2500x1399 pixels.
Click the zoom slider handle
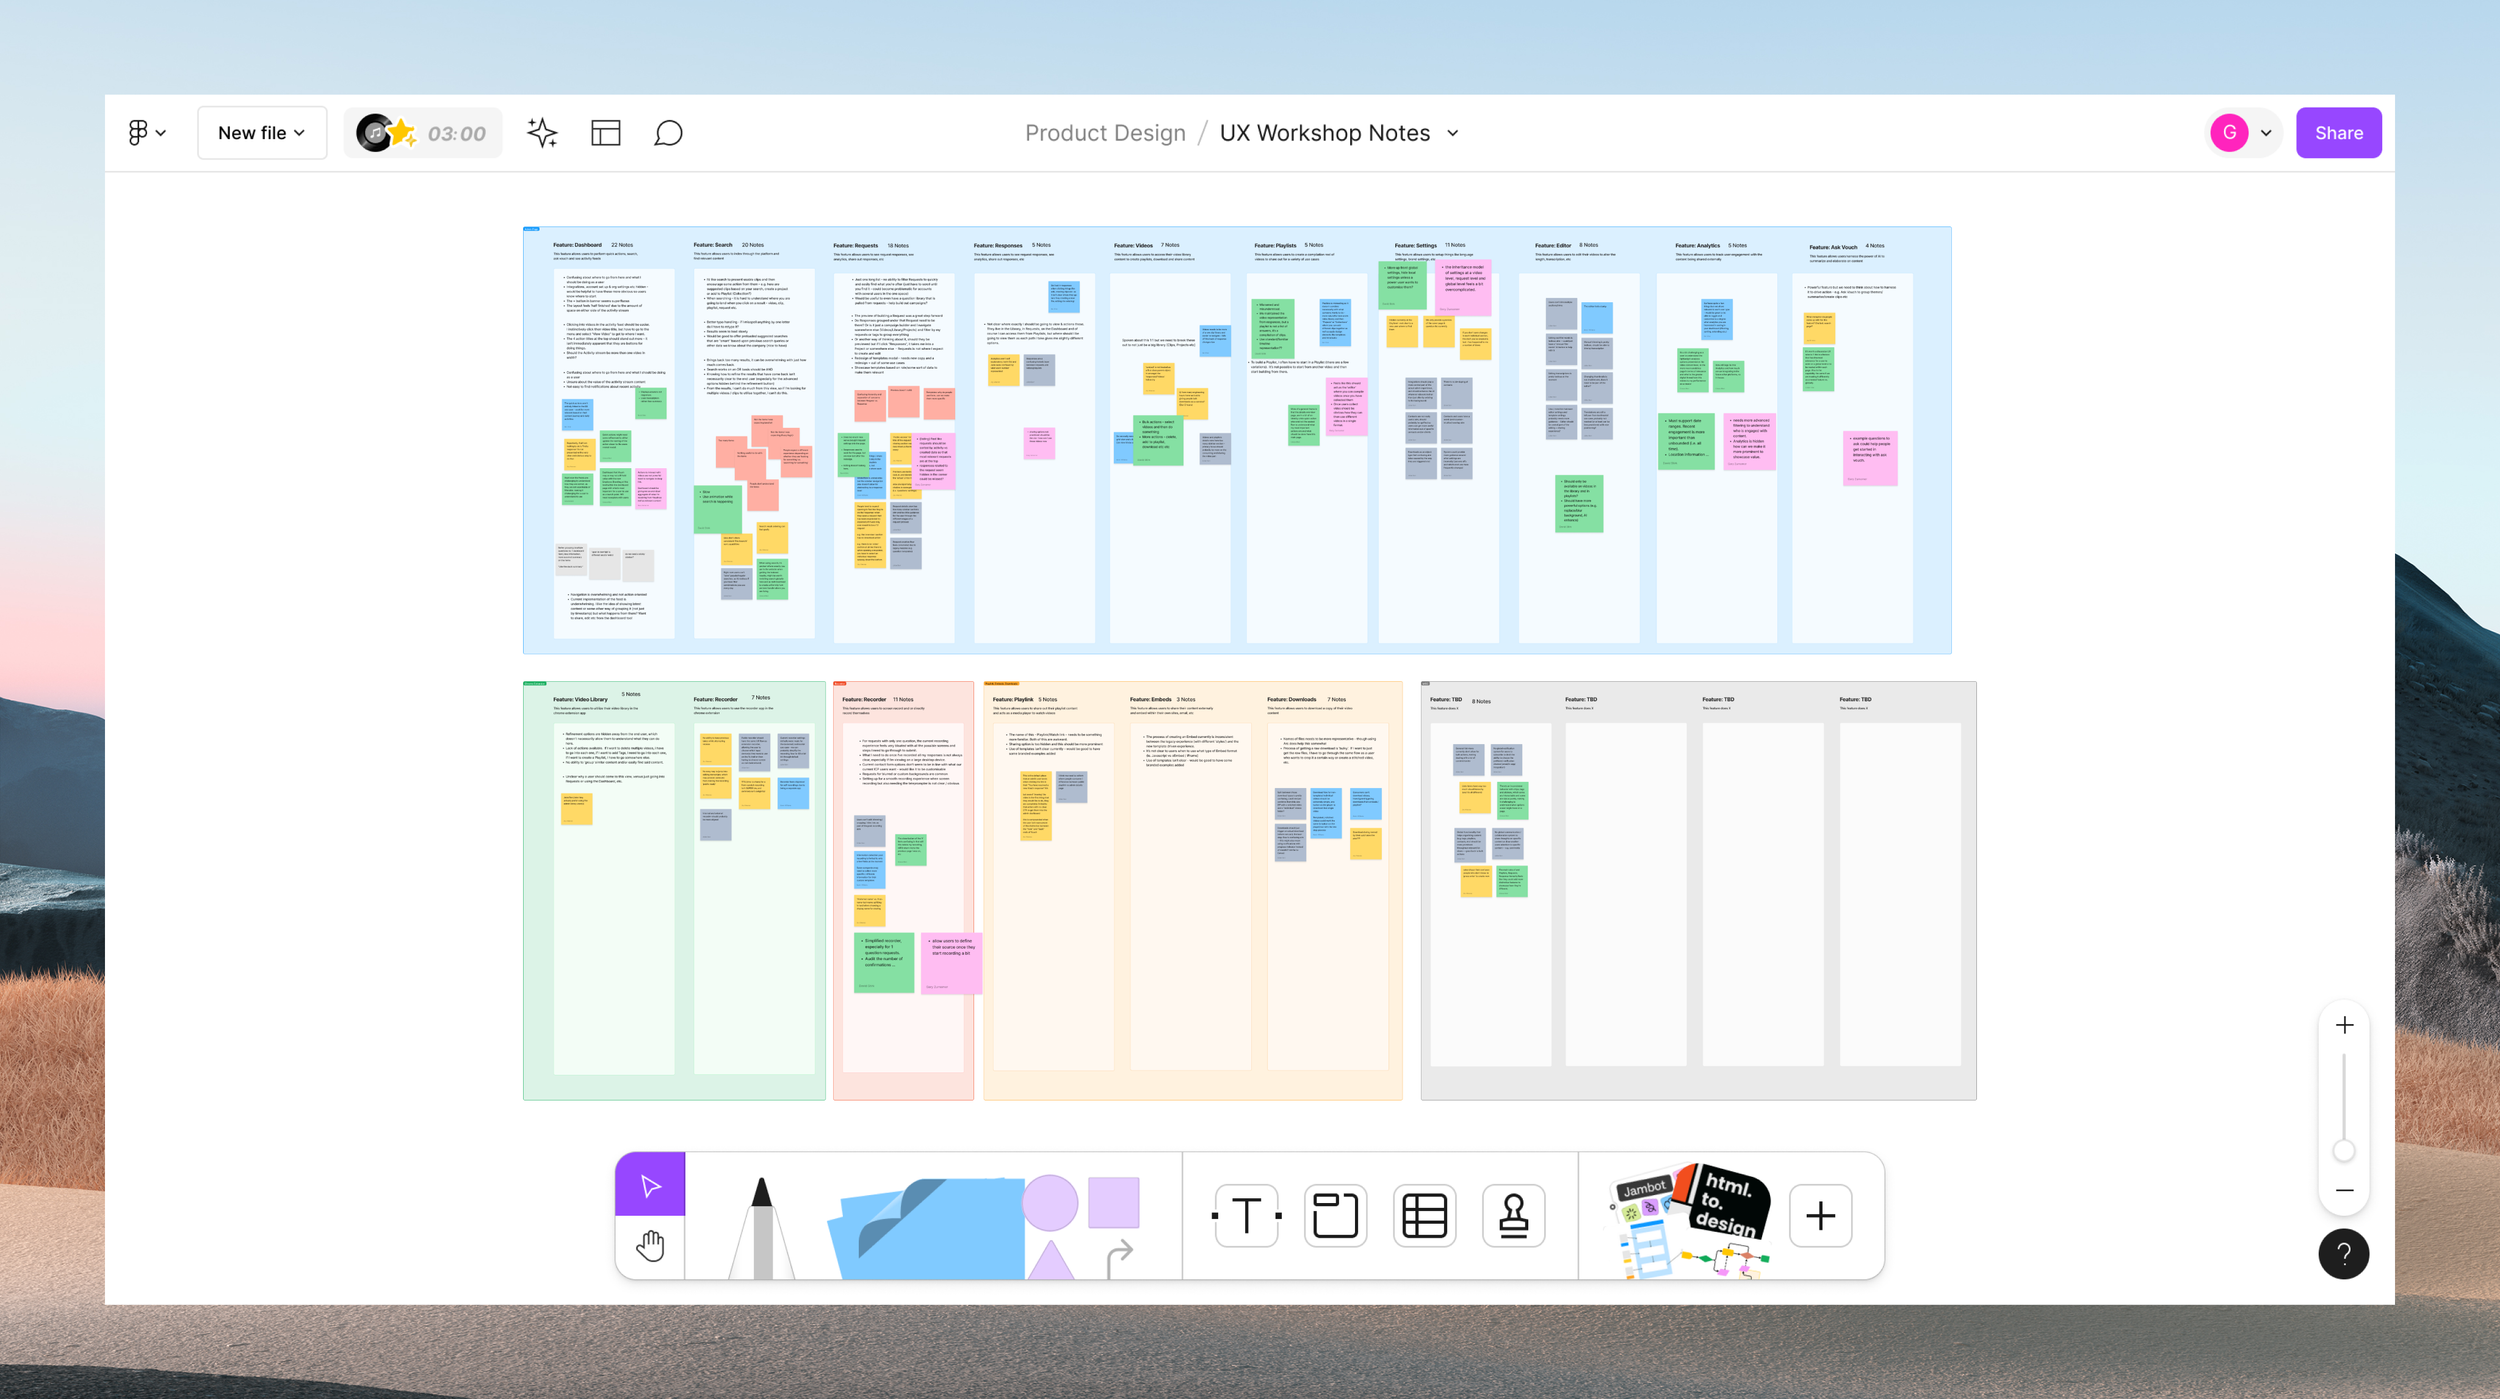point(2343,1151)
